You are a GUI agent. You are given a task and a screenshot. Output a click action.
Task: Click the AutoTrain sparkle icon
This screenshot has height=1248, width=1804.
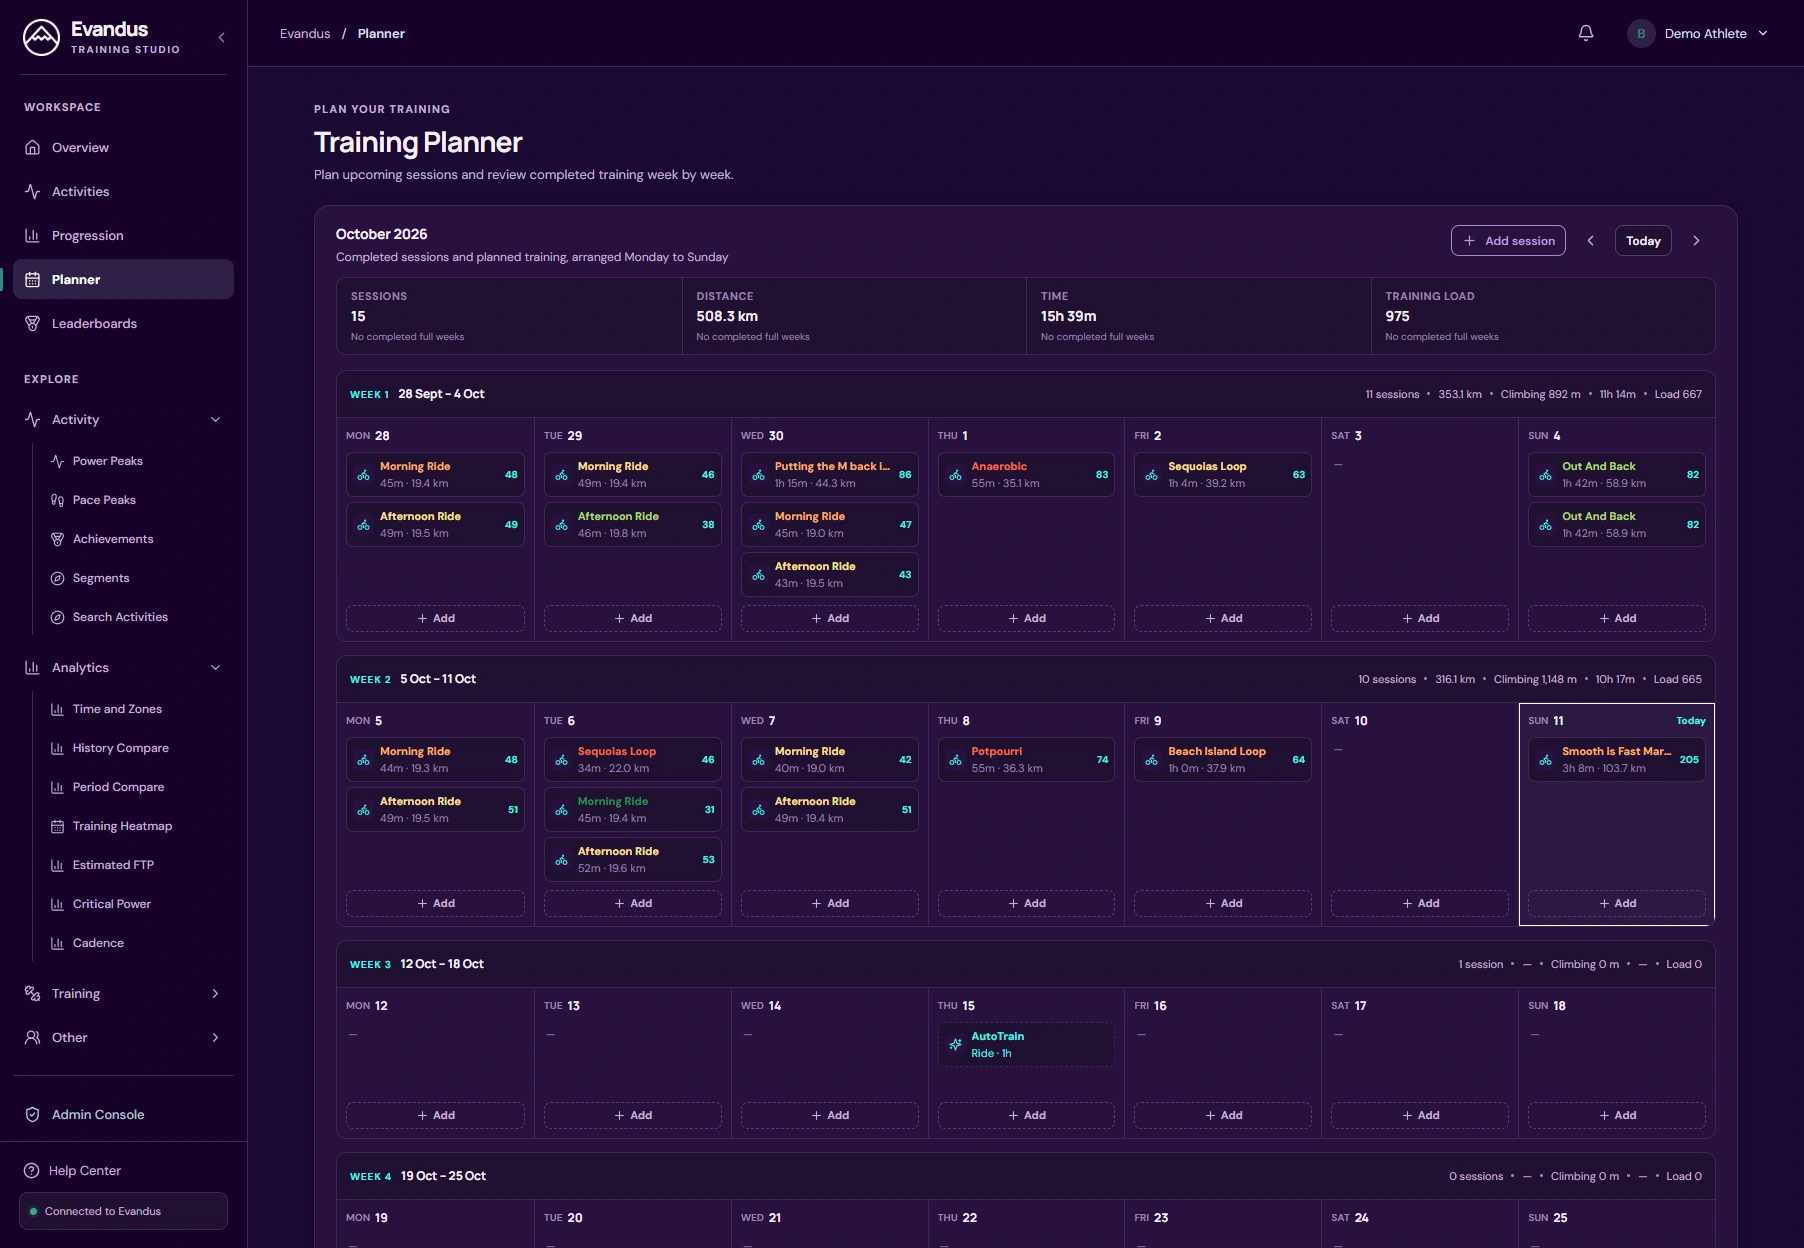coord(955,1044)
